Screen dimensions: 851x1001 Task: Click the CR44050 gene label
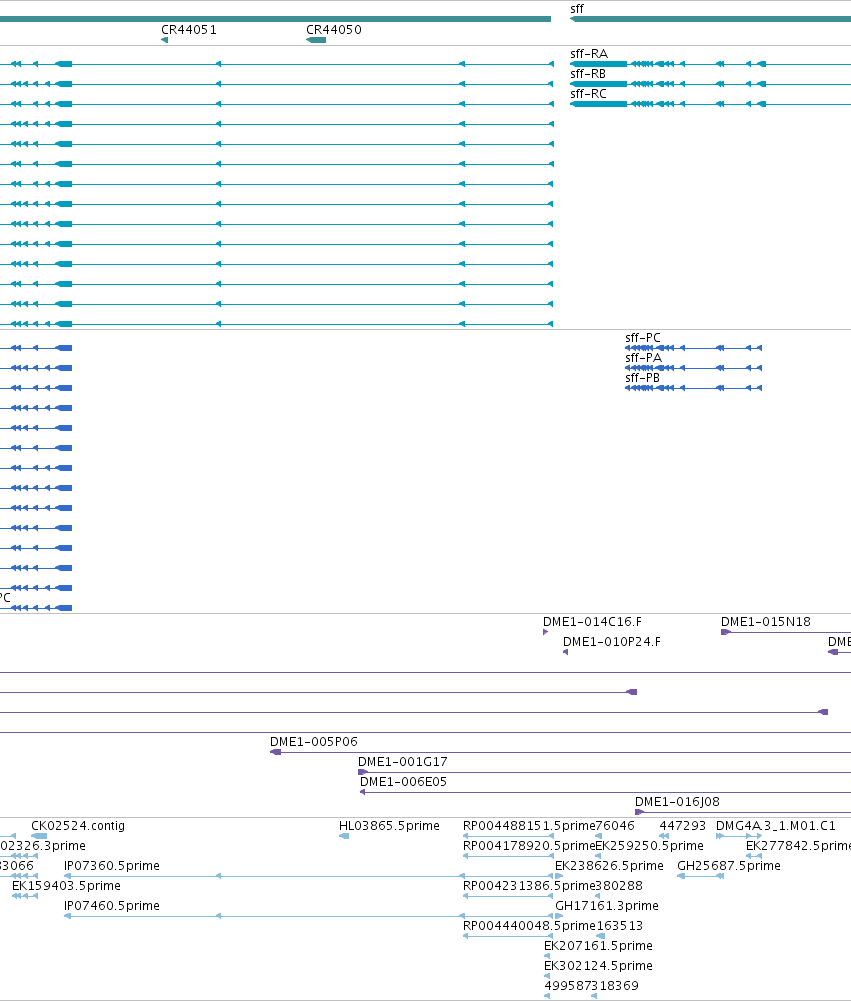tap(333, 30)
